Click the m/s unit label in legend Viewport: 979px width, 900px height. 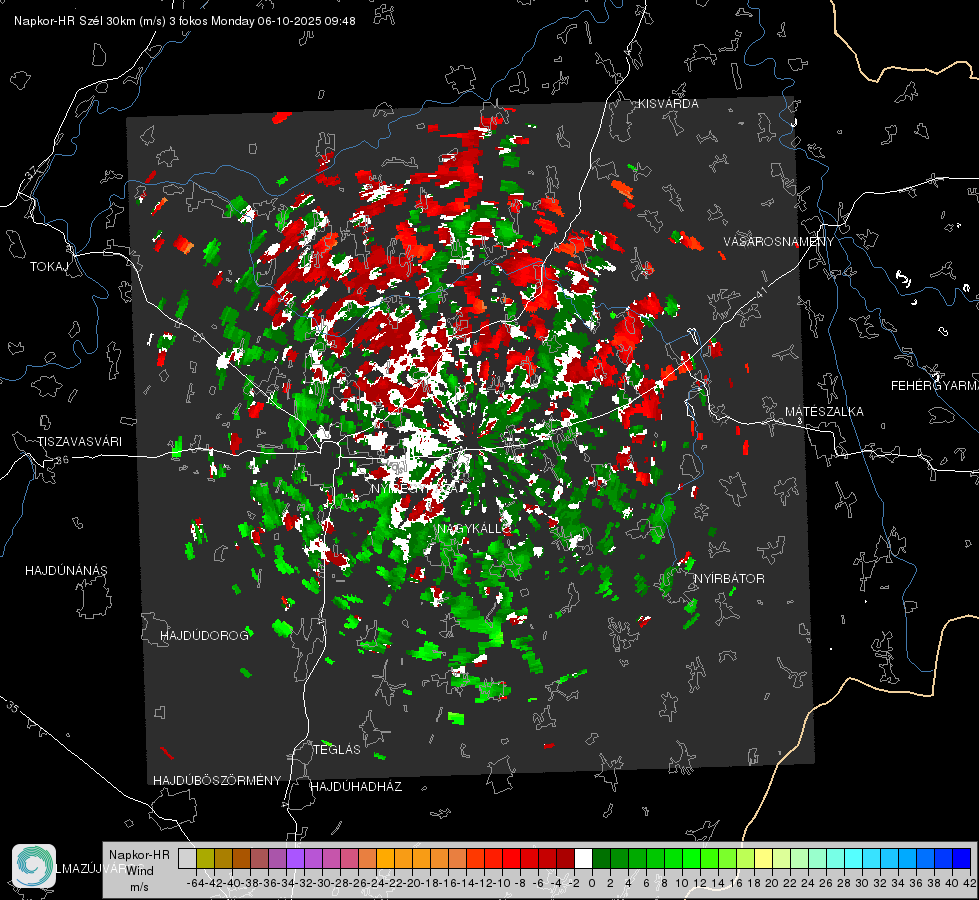[139, 886]
